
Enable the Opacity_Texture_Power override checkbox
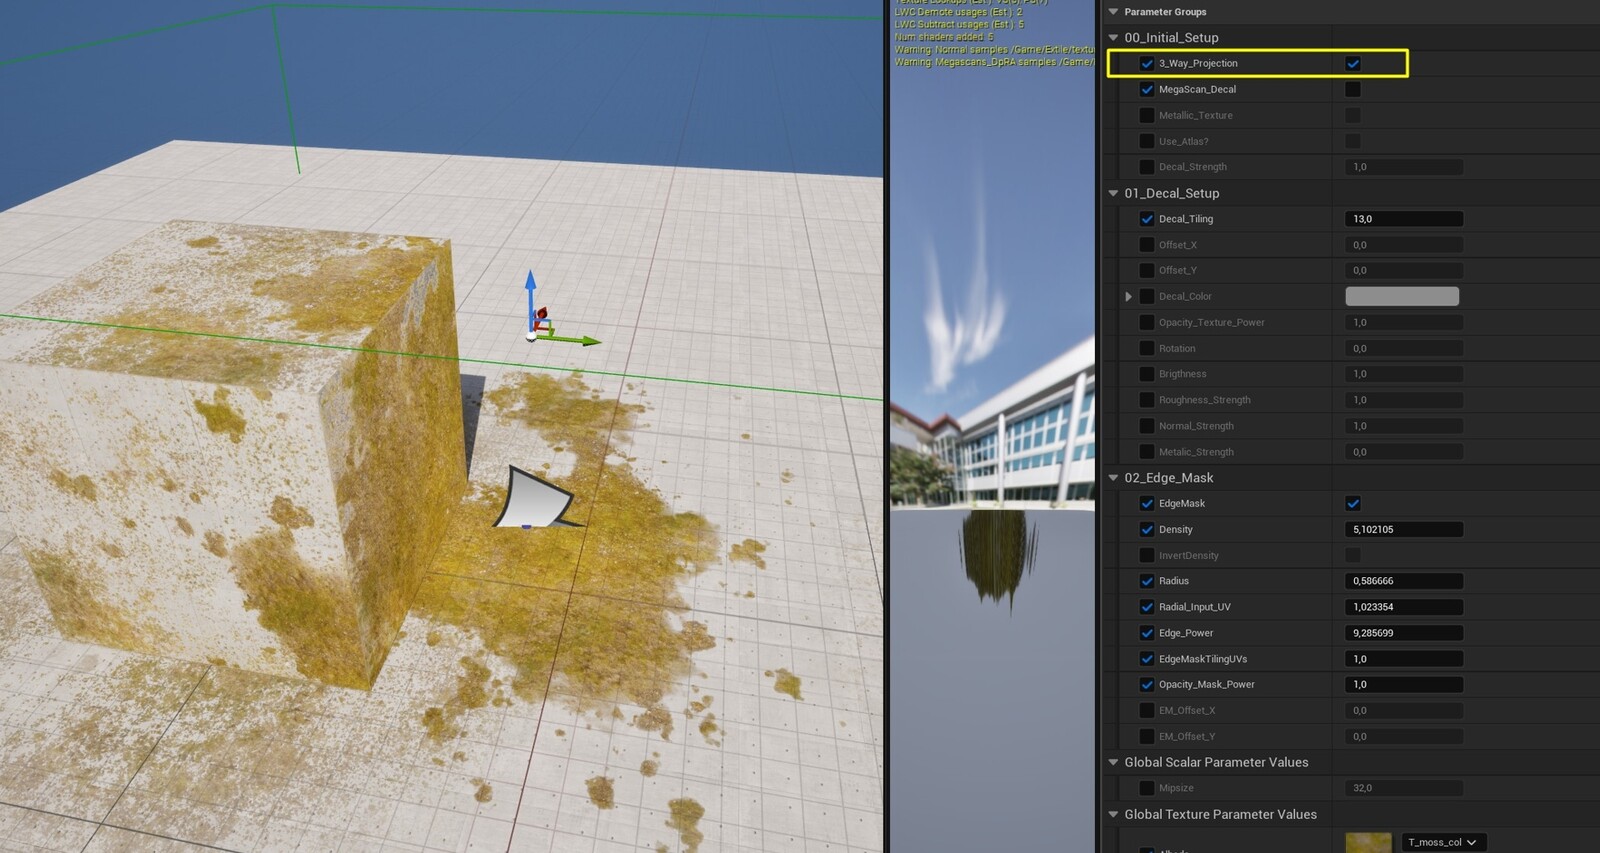click(x=1147, y=322)
